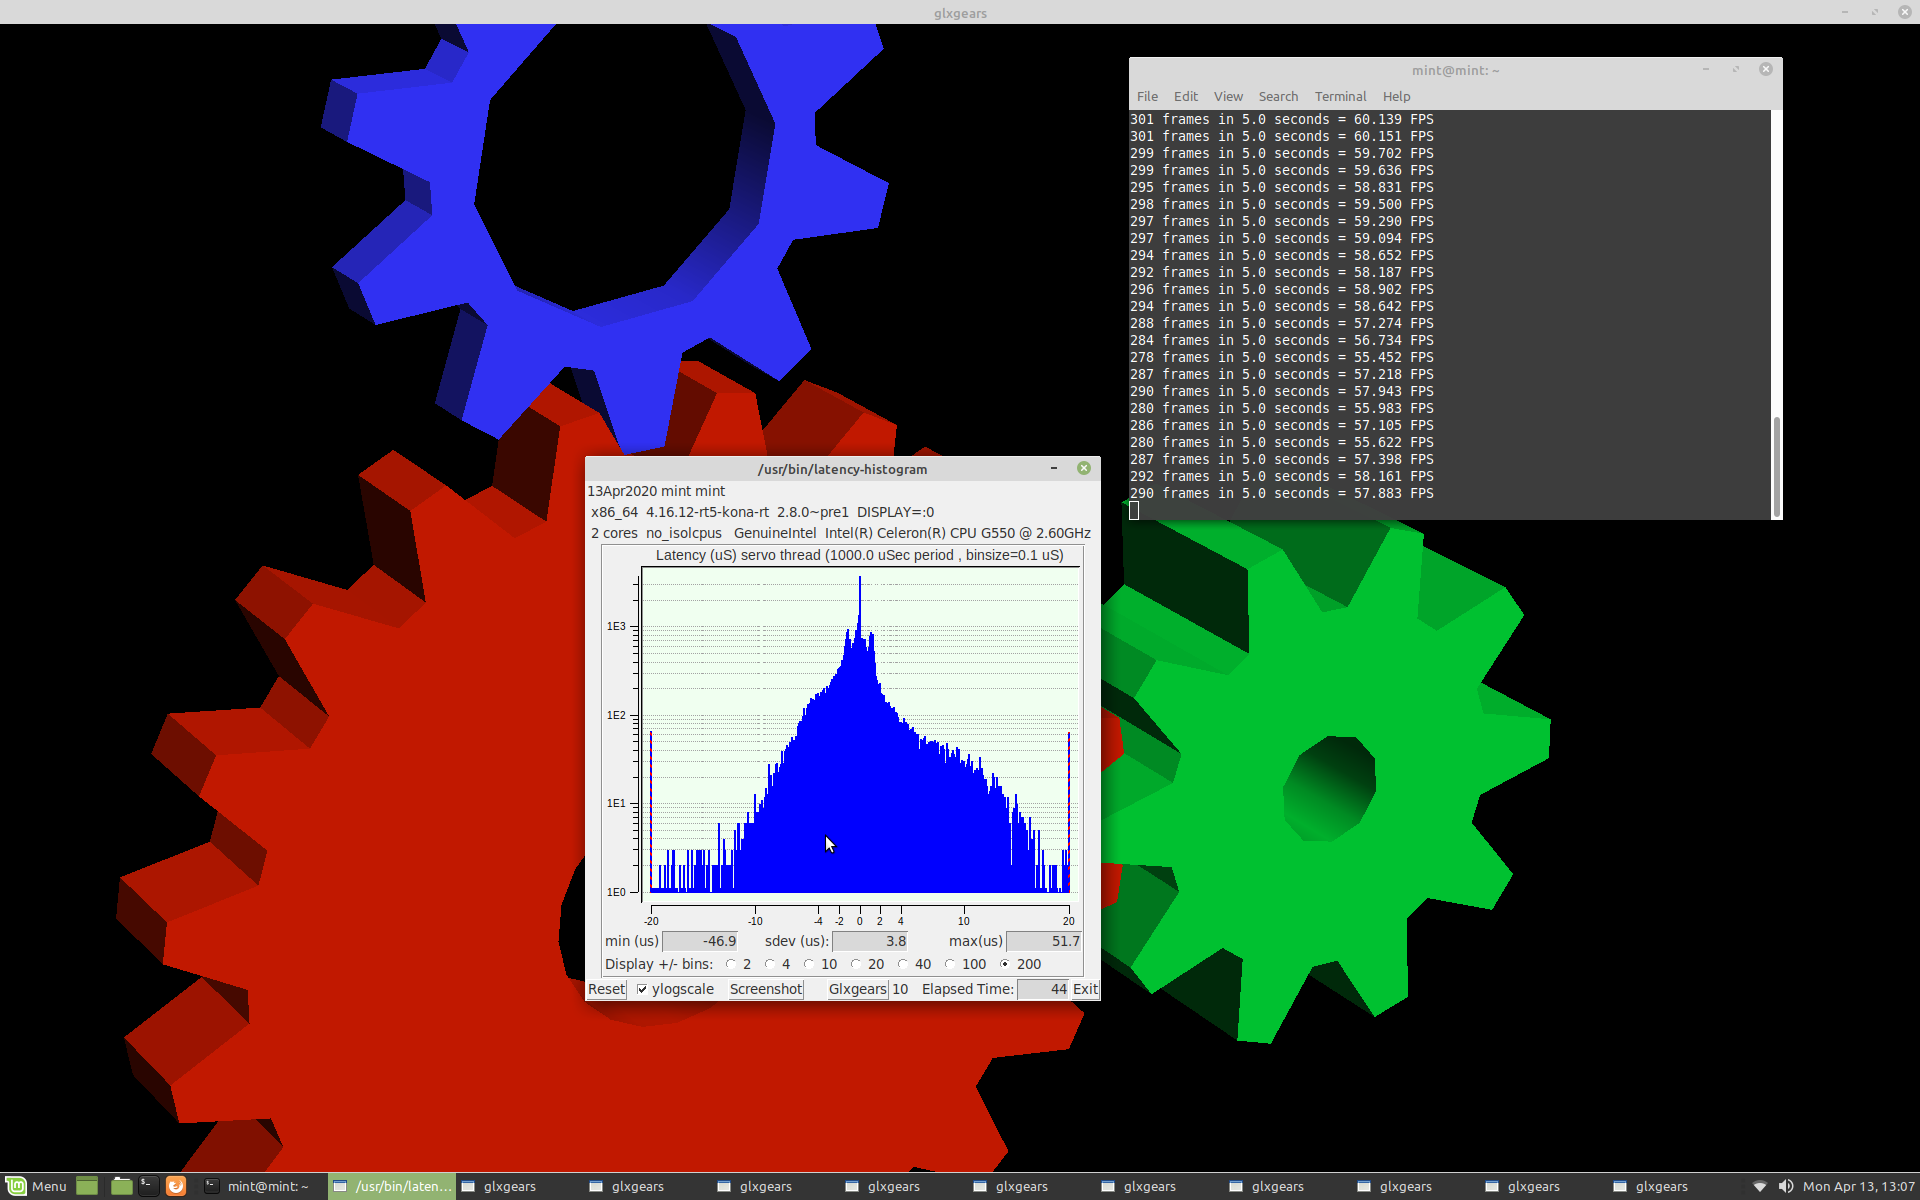This screenshot has height=1200, width=1920.
Task: Click the green Show Desktop launcher icon
Action: [x=87, y=1186]
